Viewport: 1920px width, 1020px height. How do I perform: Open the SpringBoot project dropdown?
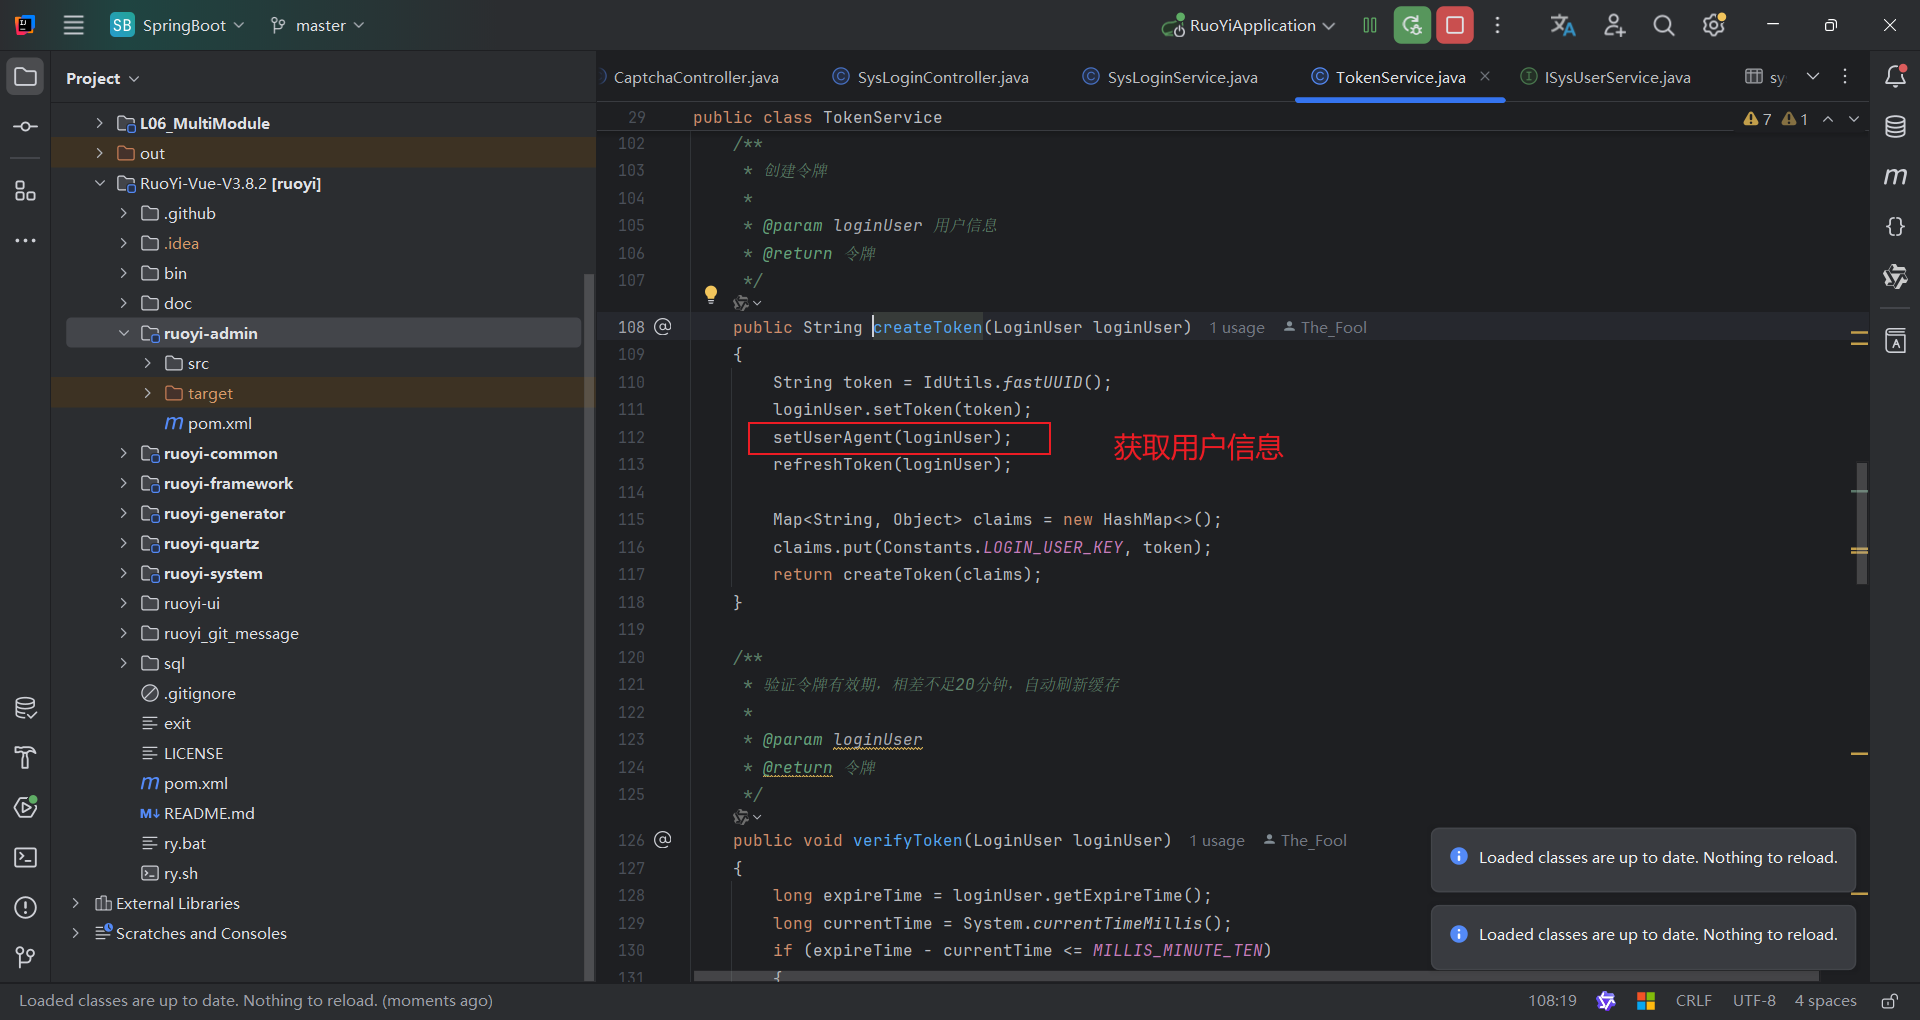(x=177, y=25)
